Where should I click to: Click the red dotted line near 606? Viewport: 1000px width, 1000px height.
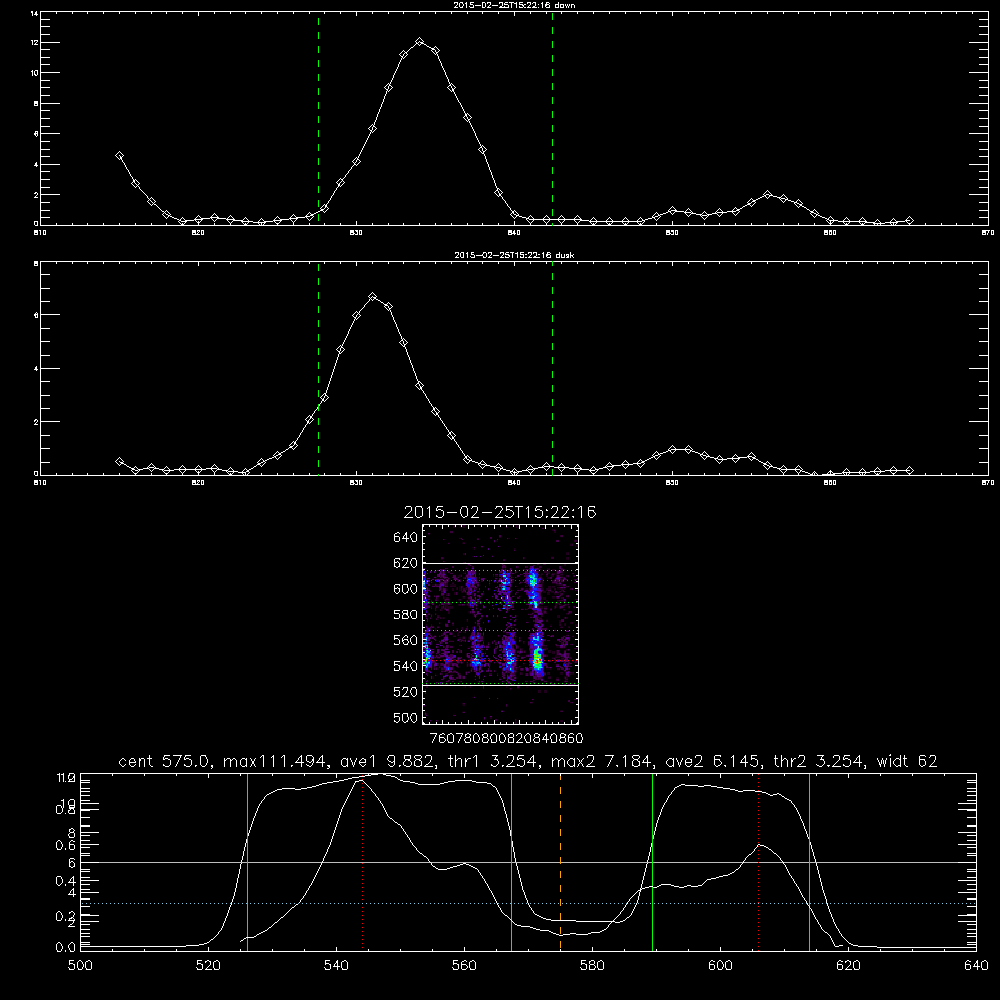coord(758,862)
